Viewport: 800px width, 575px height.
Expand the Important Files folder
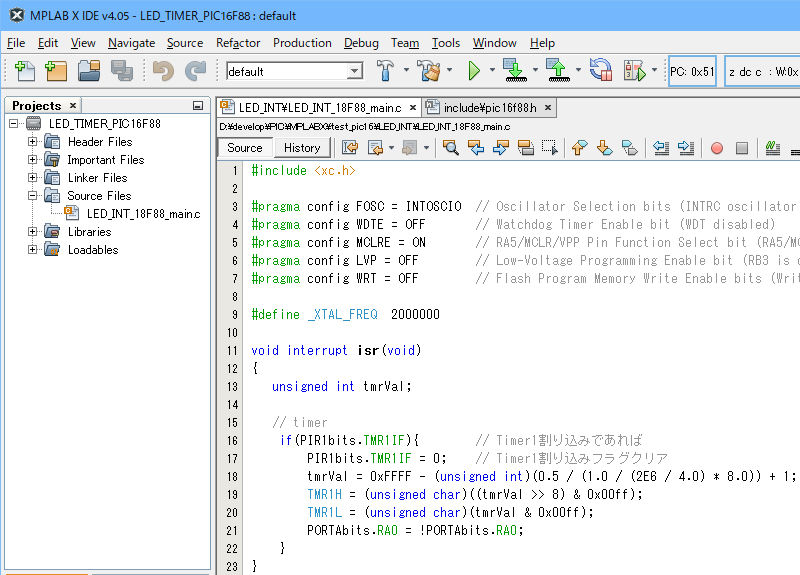tap(33, 160)
